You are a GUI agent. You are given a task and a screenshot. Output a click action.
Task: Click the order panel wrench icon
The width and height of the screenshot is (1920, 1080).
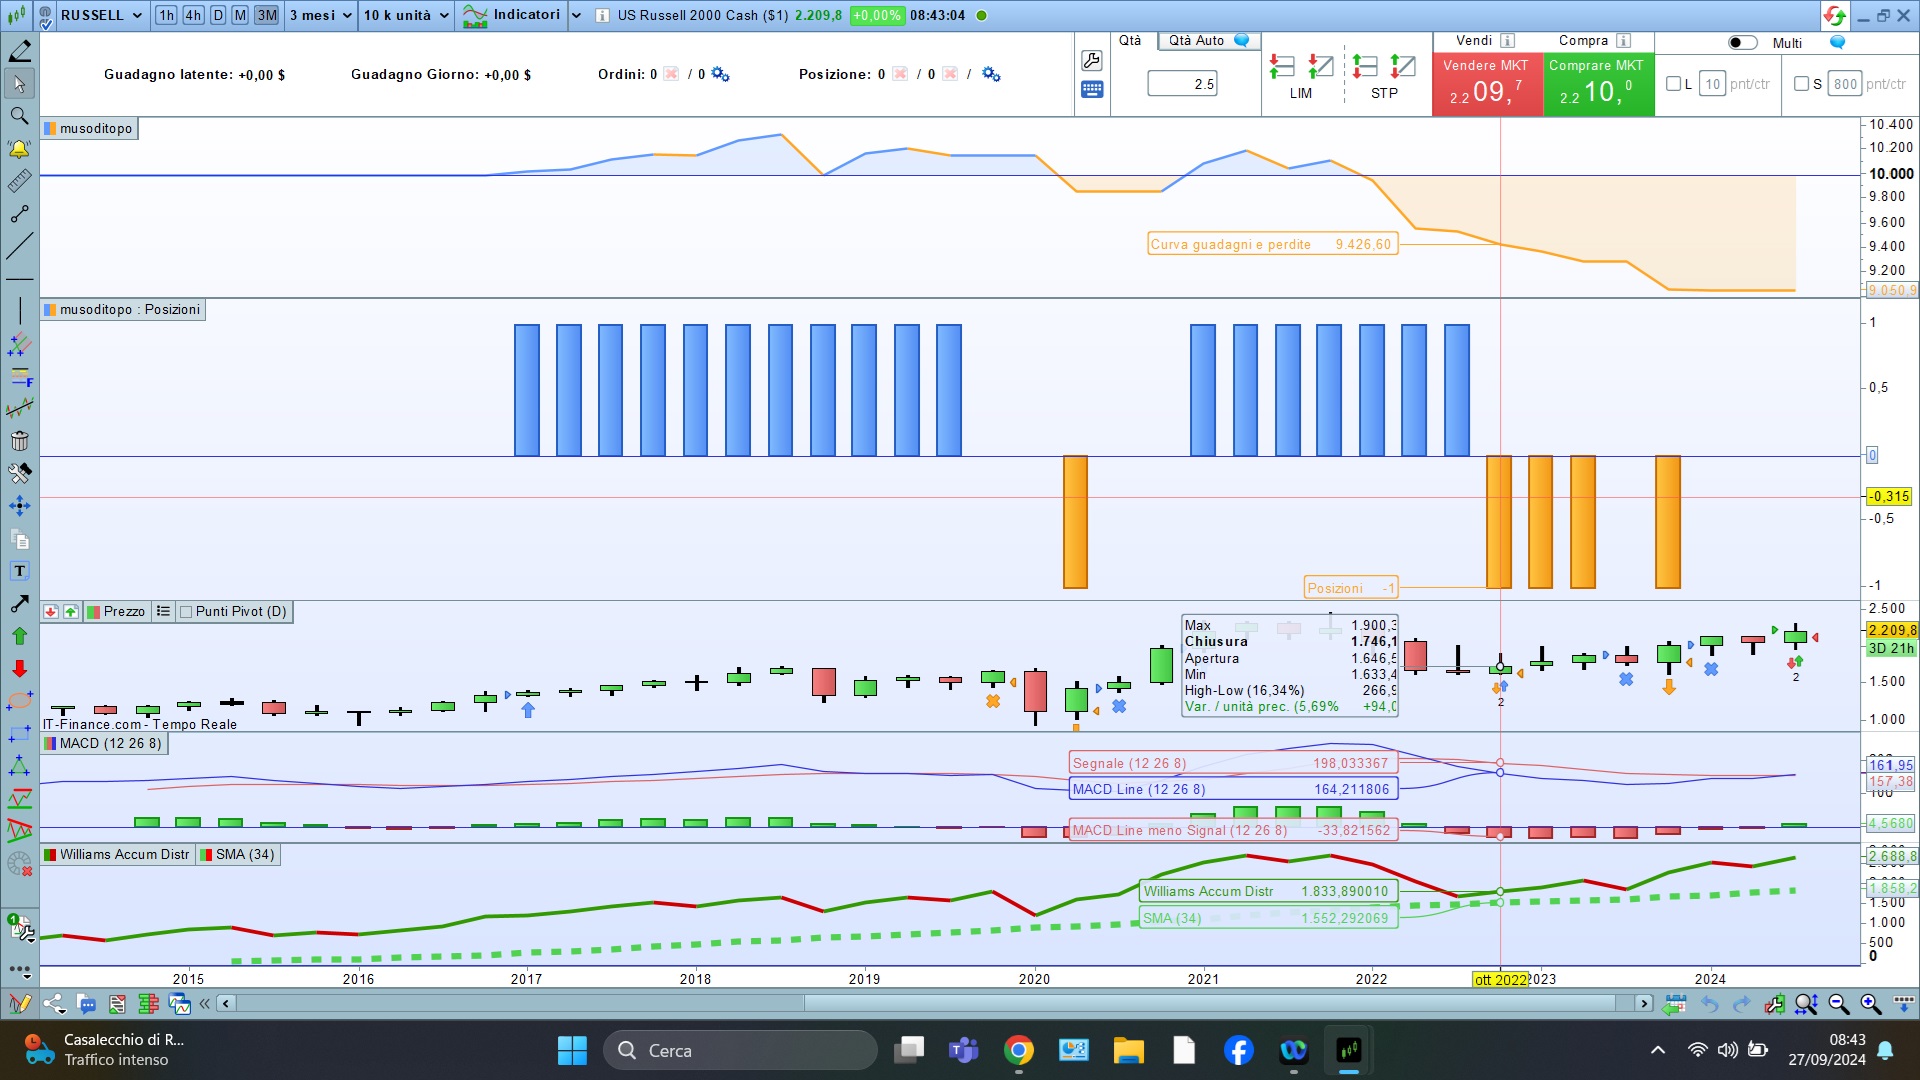[x=1091, y=60]
